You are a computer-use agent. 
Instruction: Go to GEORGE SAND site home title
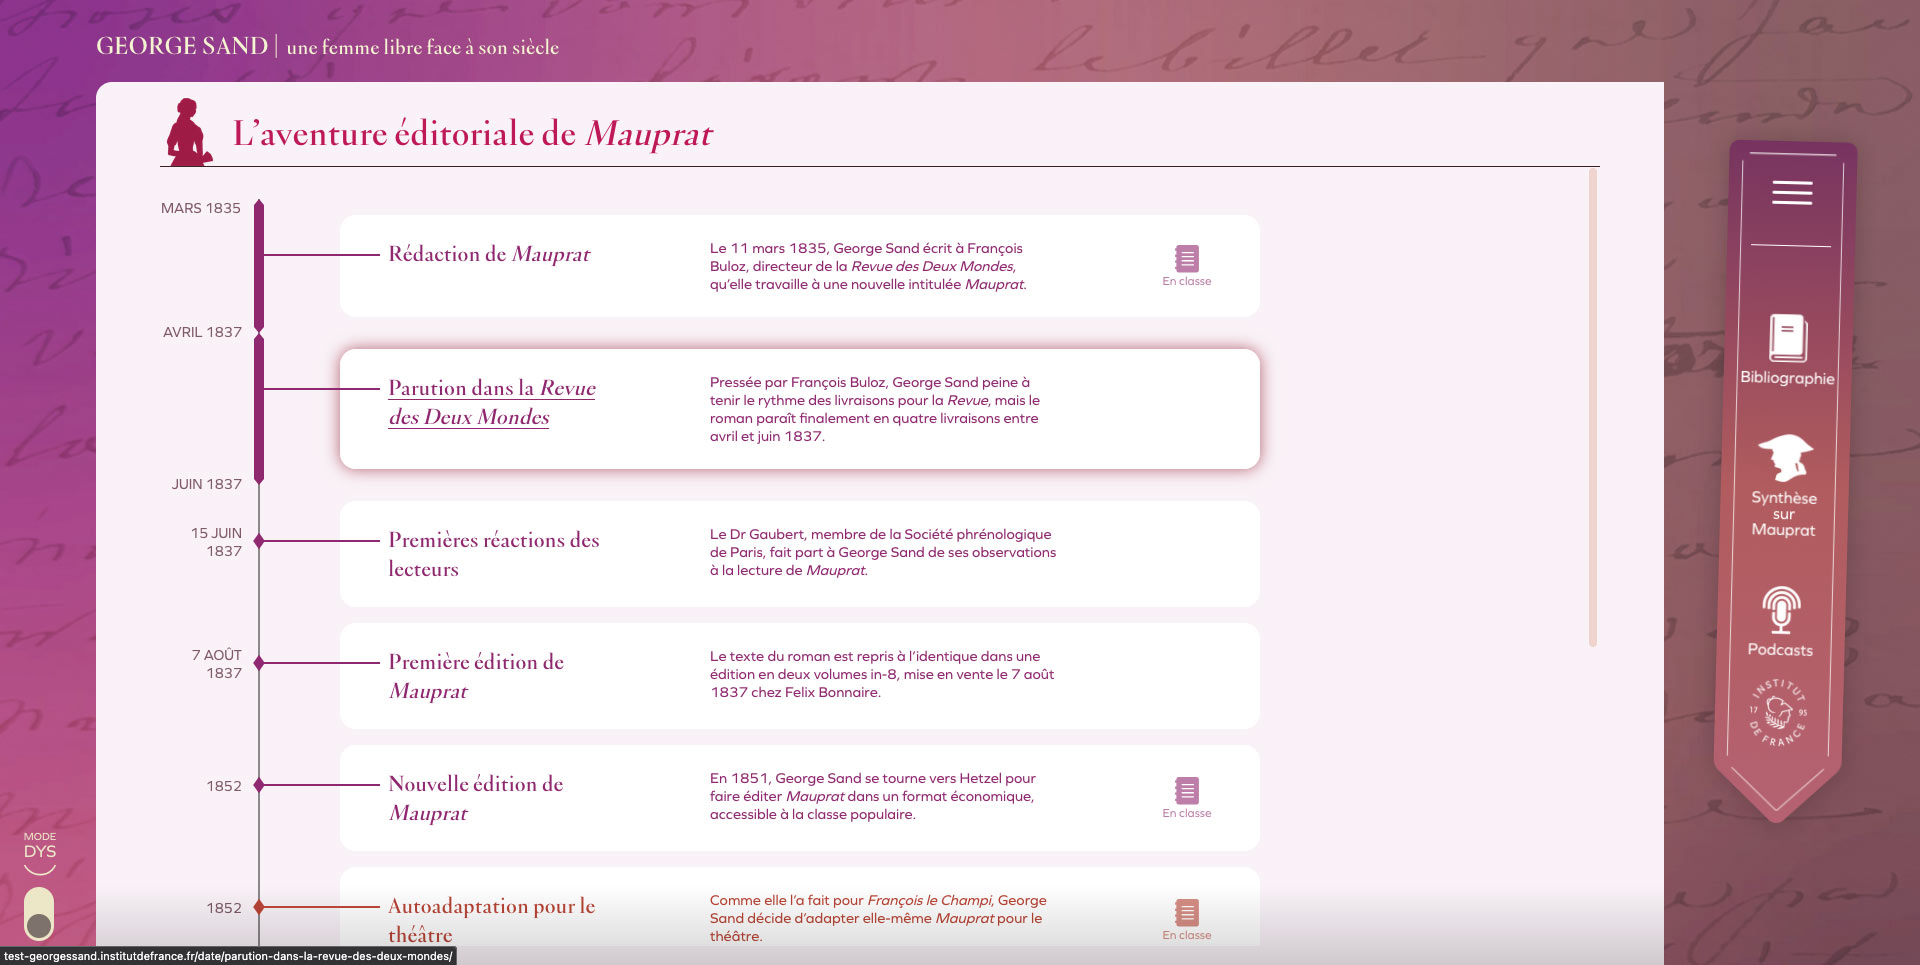182,46
